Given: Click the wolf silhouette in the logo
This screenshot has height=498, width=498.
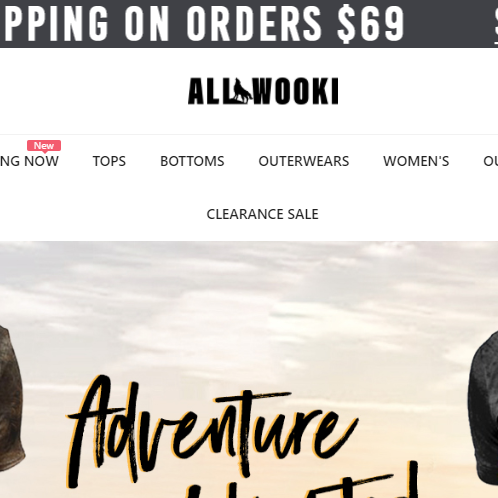Looking at the screenshot, I should (242, 90).
